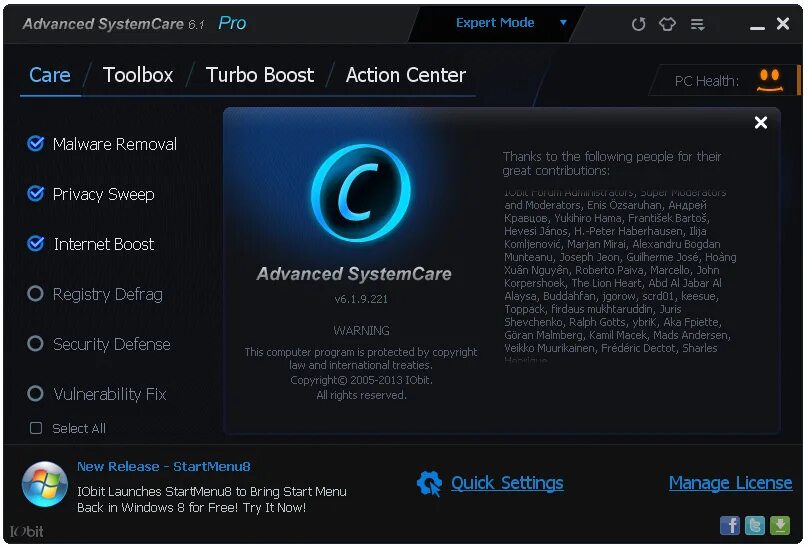808x550 pixels.
Task: Open the options menu lines icon
Action: 697,24
